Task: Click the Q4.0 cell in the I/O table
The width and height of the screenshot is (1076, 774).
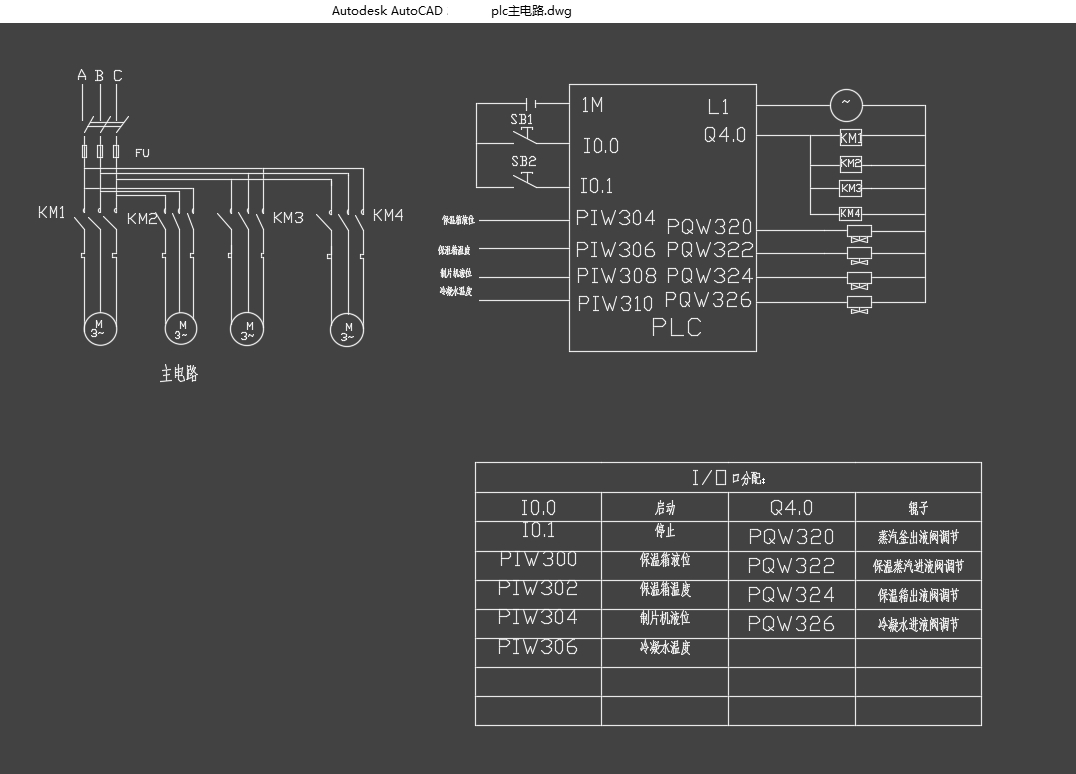Action: click(x=791, y=508)
